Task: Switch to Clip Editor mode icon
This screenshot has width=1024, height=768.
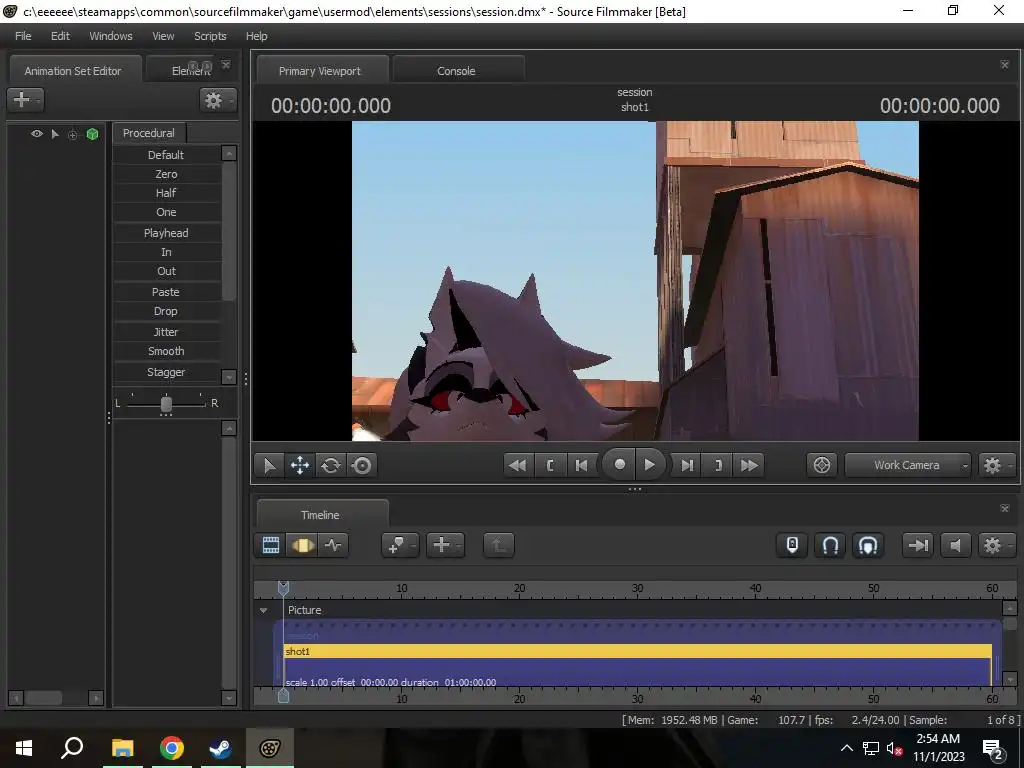Action: point(270,545)
